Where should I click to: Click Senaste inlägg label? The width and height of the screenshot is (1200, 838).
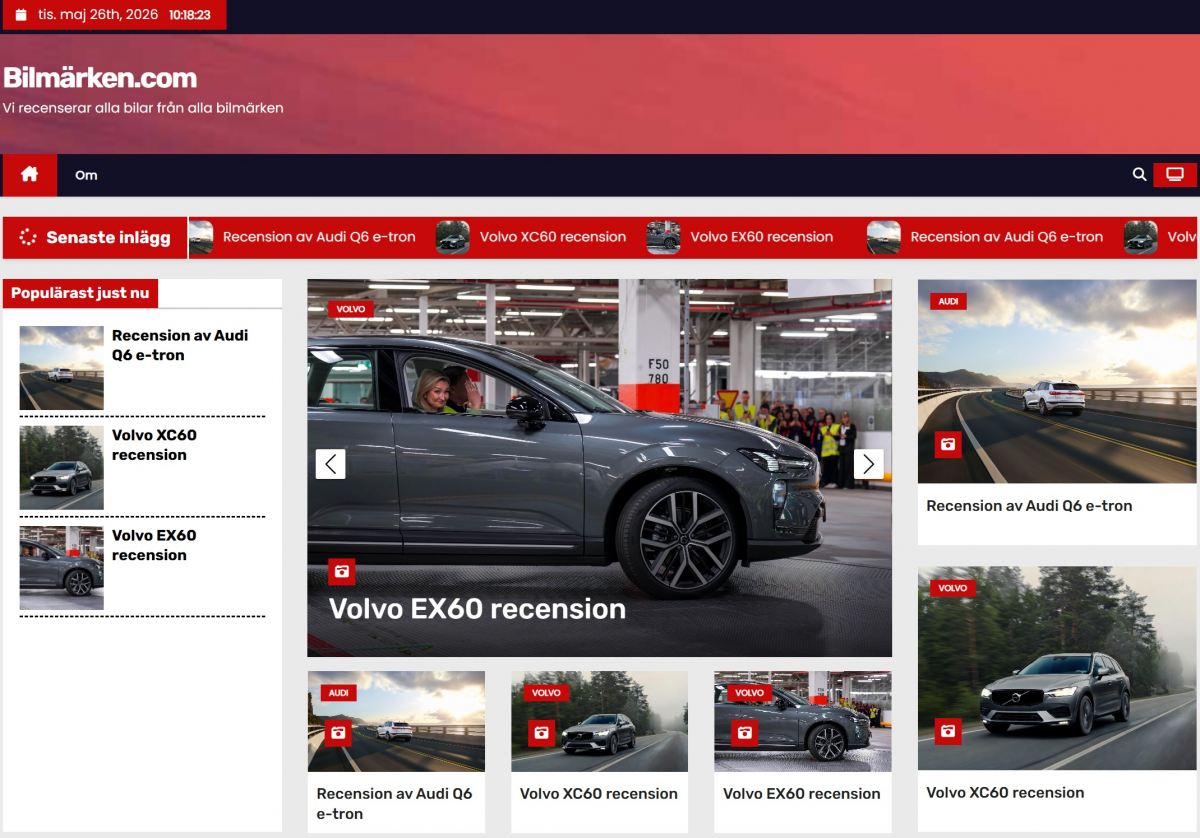(108, 238)
